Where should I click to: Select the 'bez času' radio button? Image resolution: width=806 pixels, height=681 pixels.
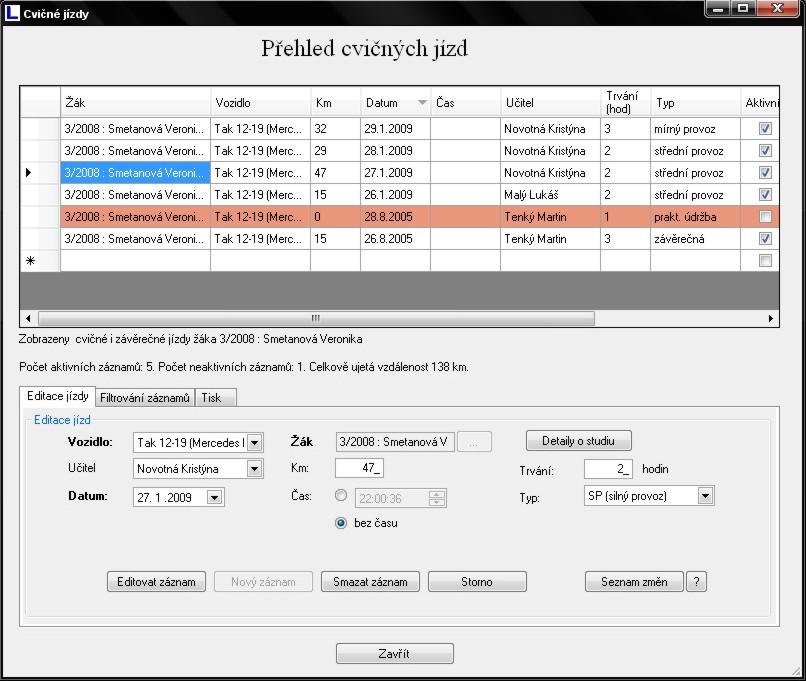pyautogui.click(x=342, y=522)
